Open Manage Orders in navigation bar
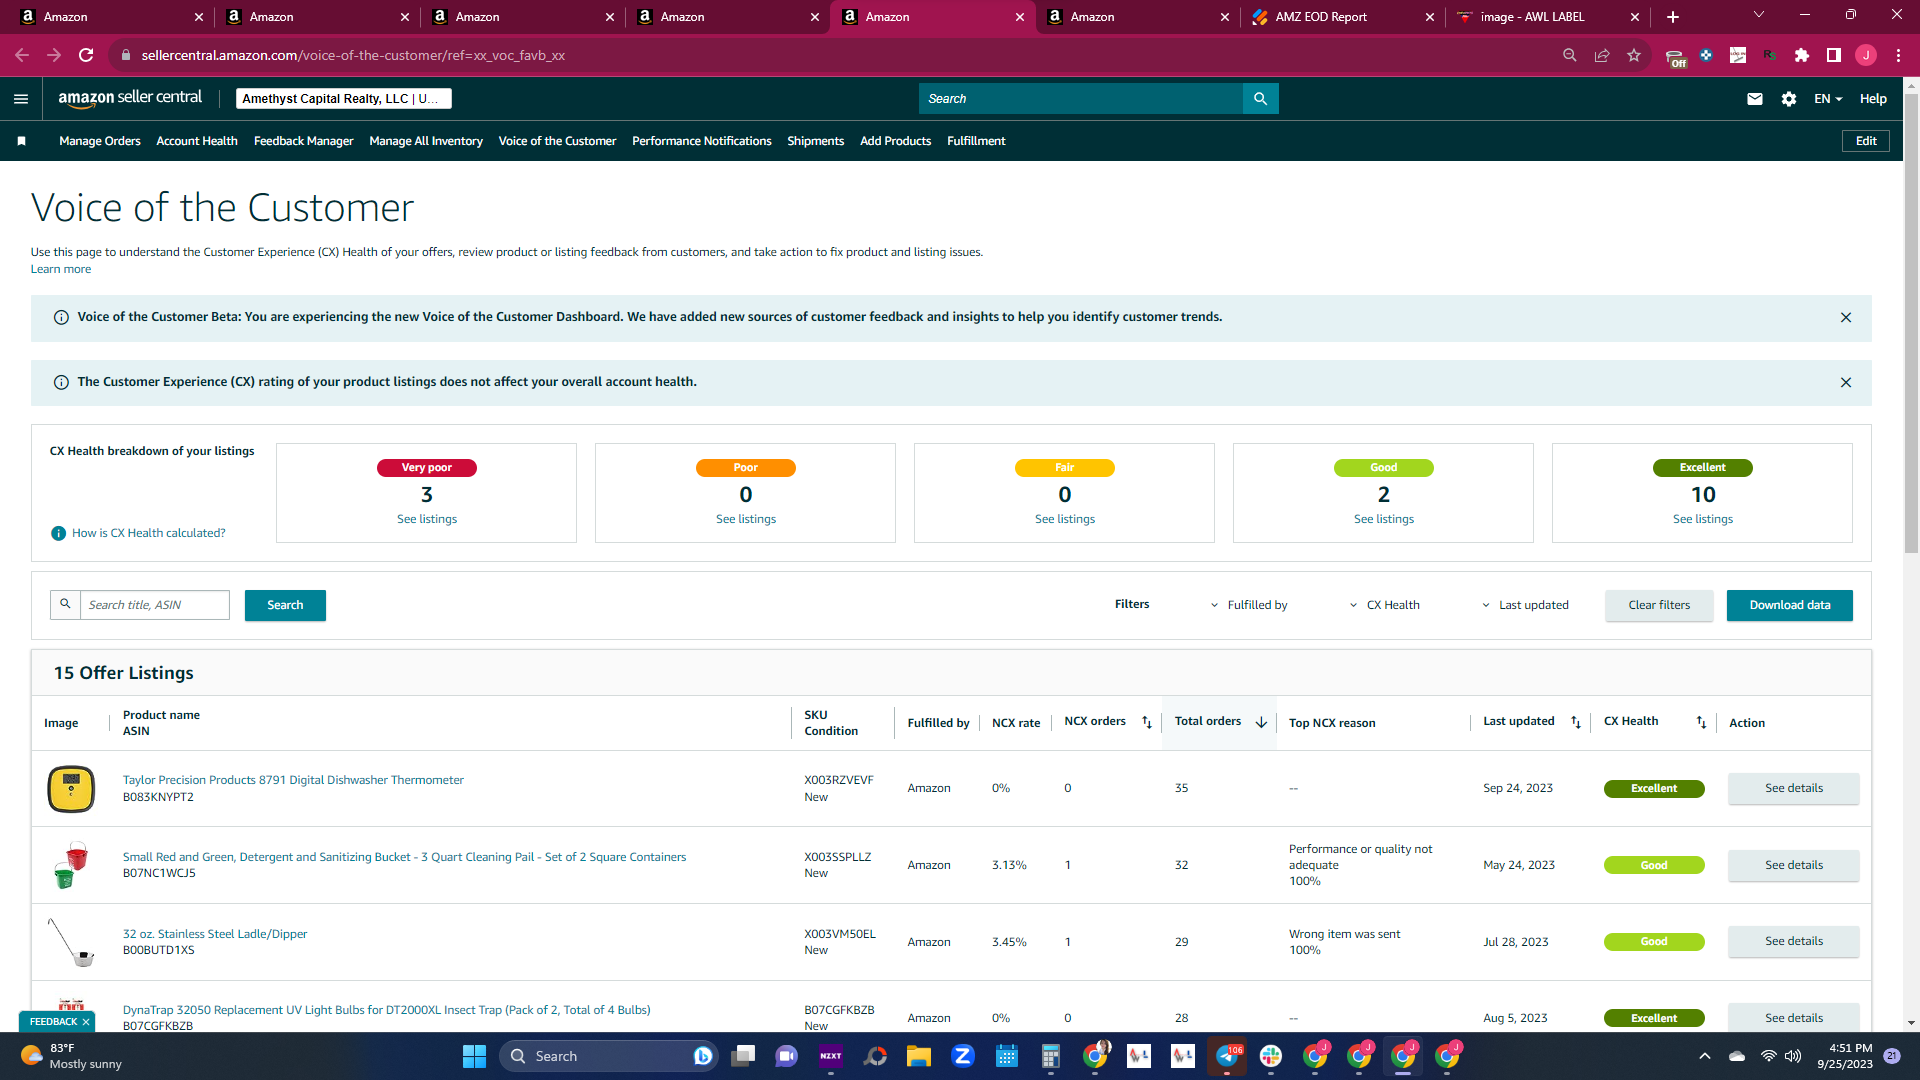1920x1080 pixels. coord(100,141)
